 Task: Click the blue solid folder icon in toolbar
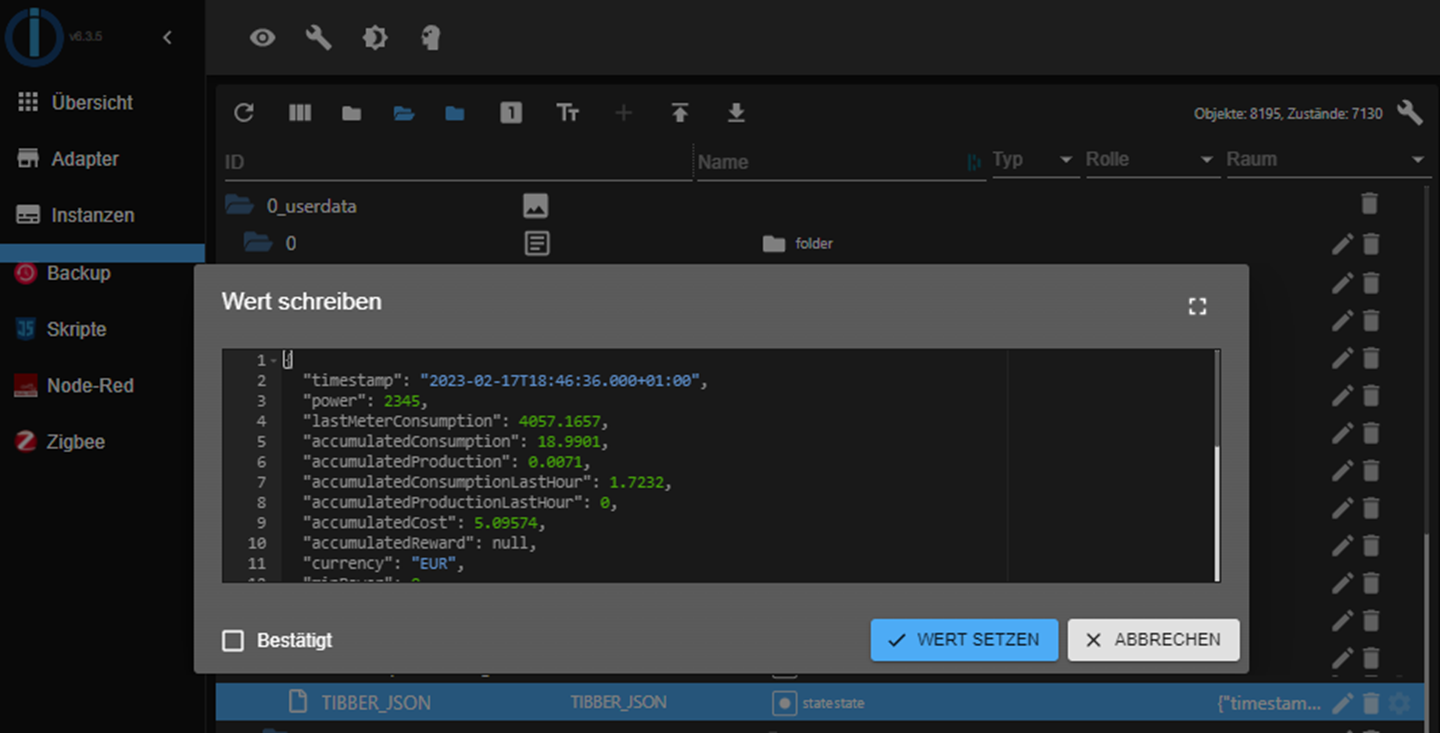pos(455,114)
